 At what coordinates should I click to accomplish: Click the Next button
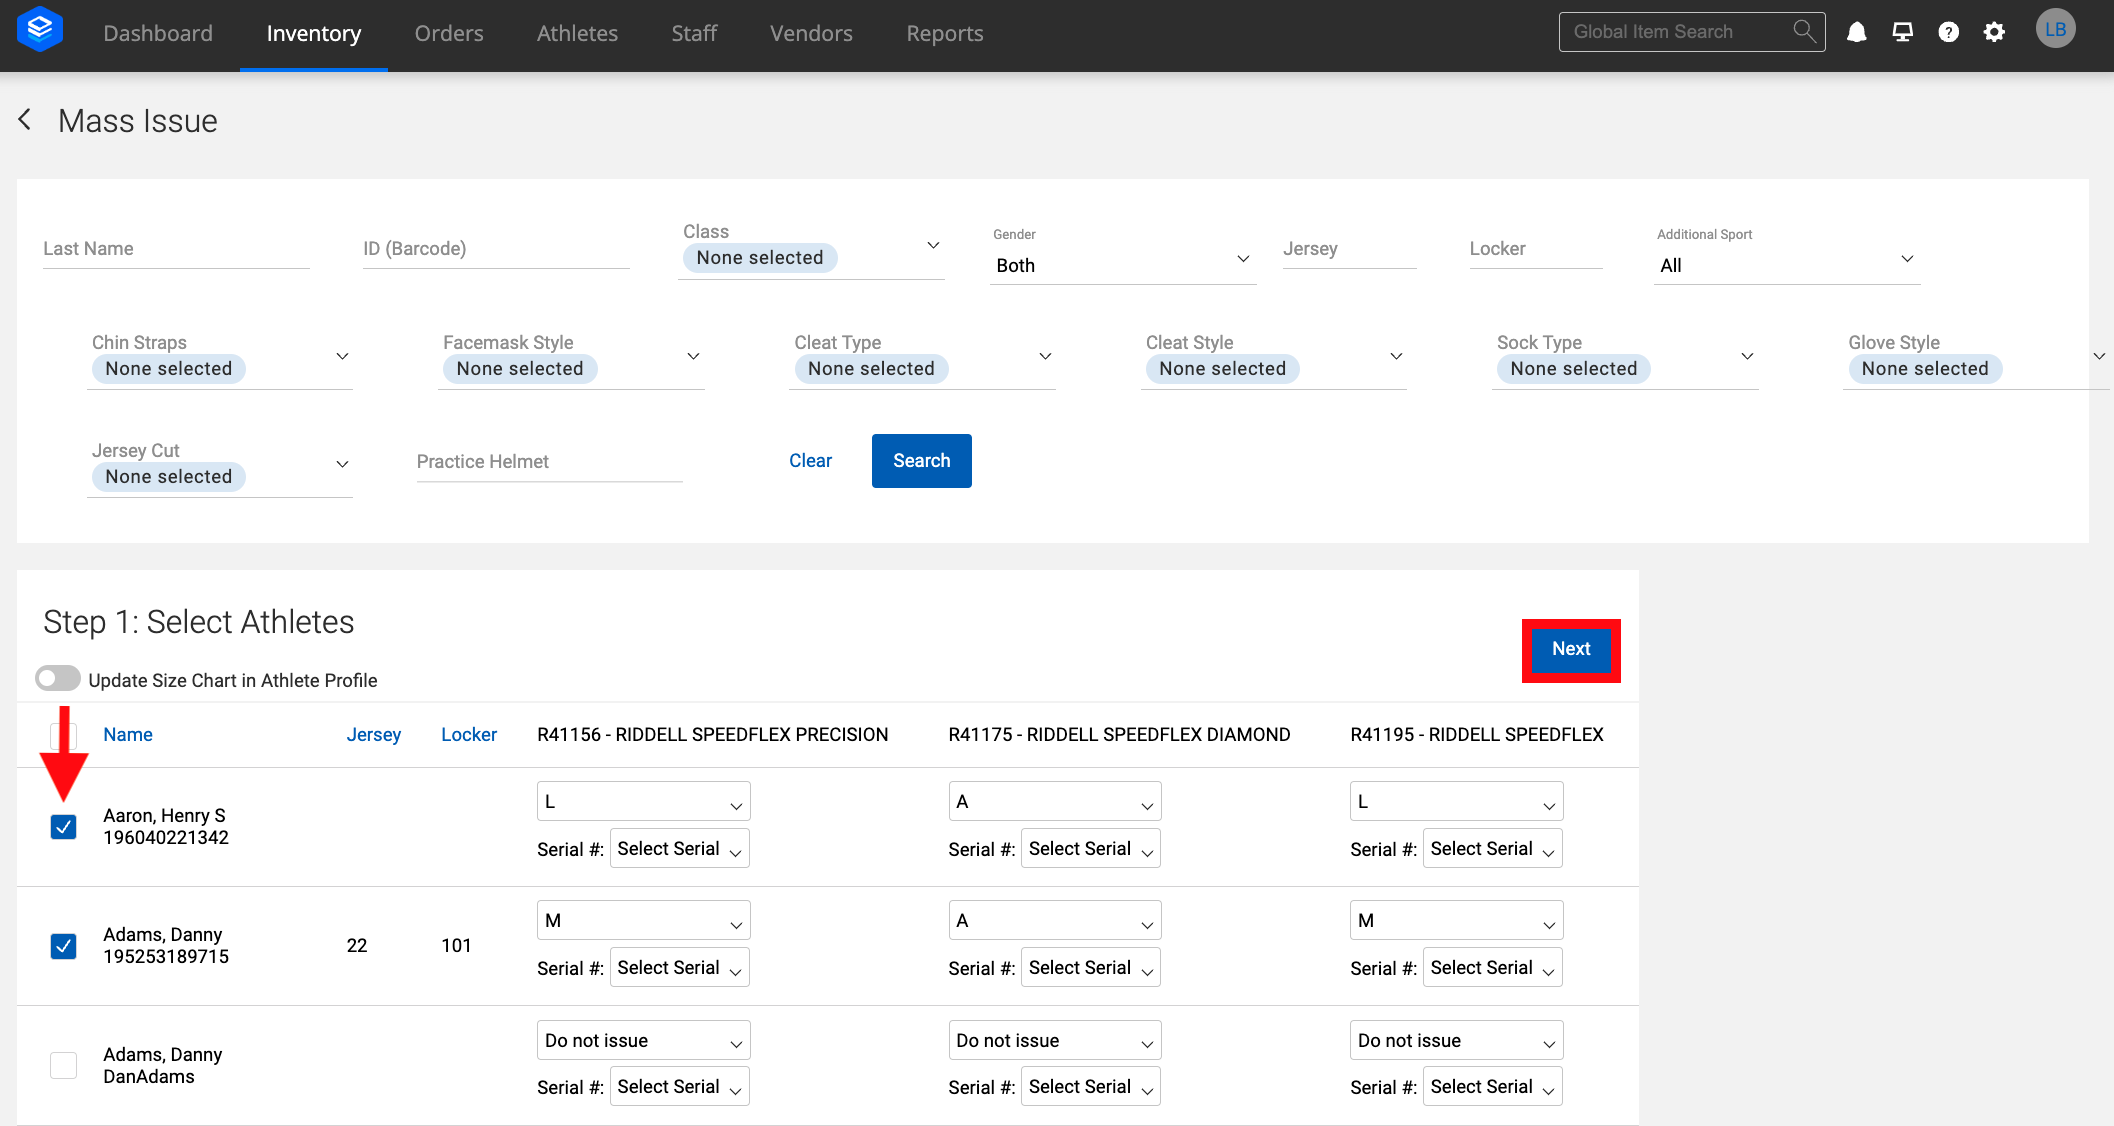pos(1571,649)
